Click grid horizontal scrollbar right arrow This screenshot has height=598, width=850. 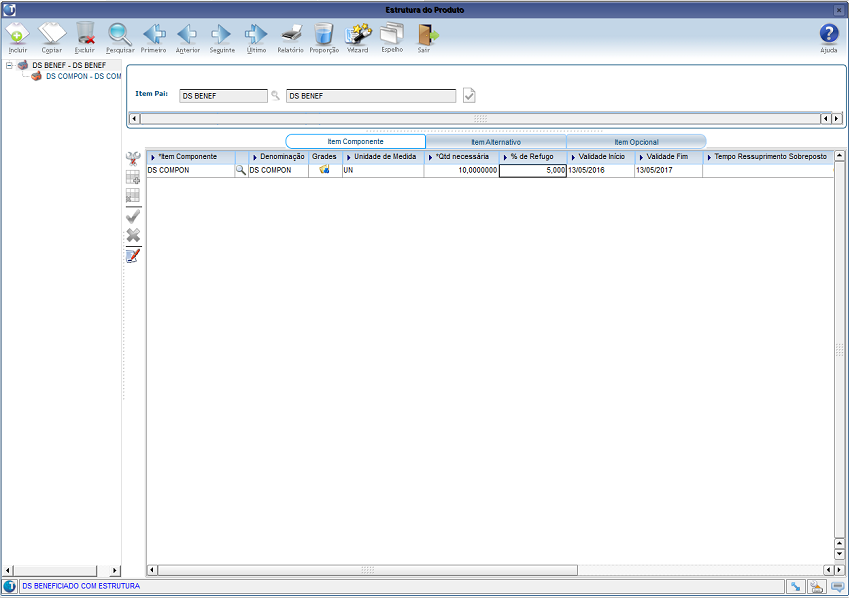[x=839, y=570]
